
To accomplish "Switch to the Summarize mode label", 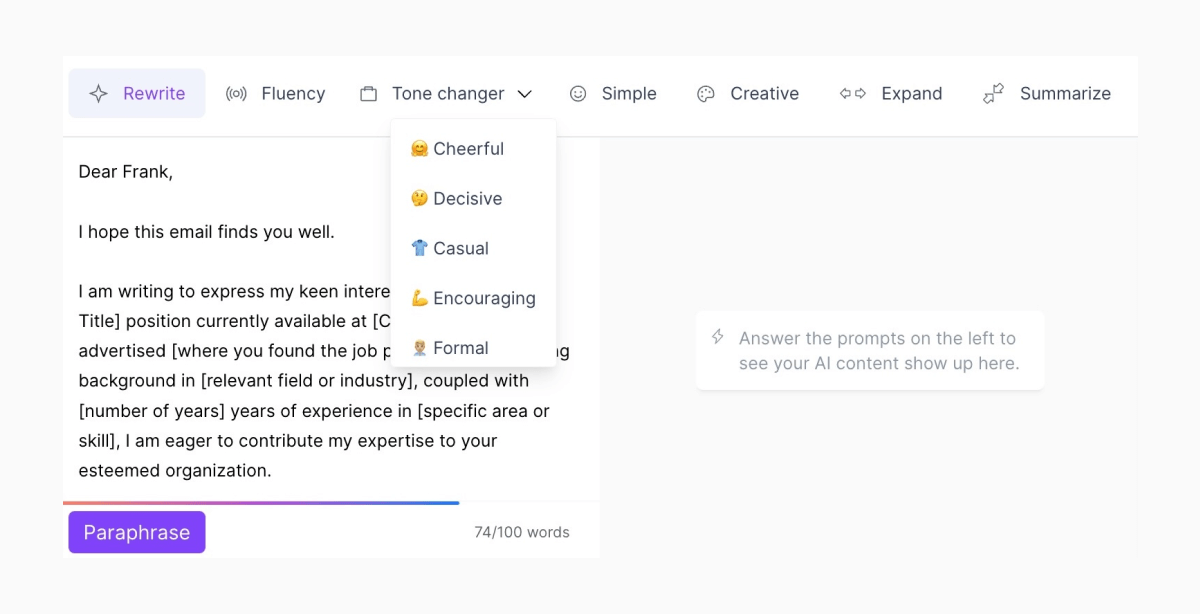I will [1065, 94].
